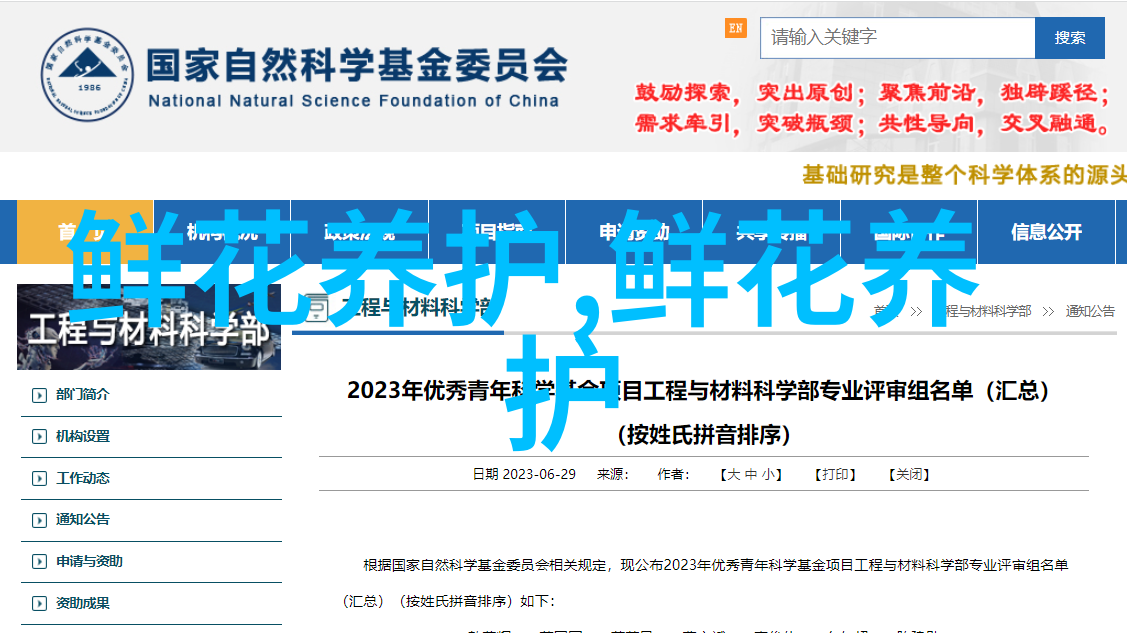The height and width of the screenshot is (633, 1127).
Task: Open the 首页 home navigation tab
Action: (x=85, y=232)
